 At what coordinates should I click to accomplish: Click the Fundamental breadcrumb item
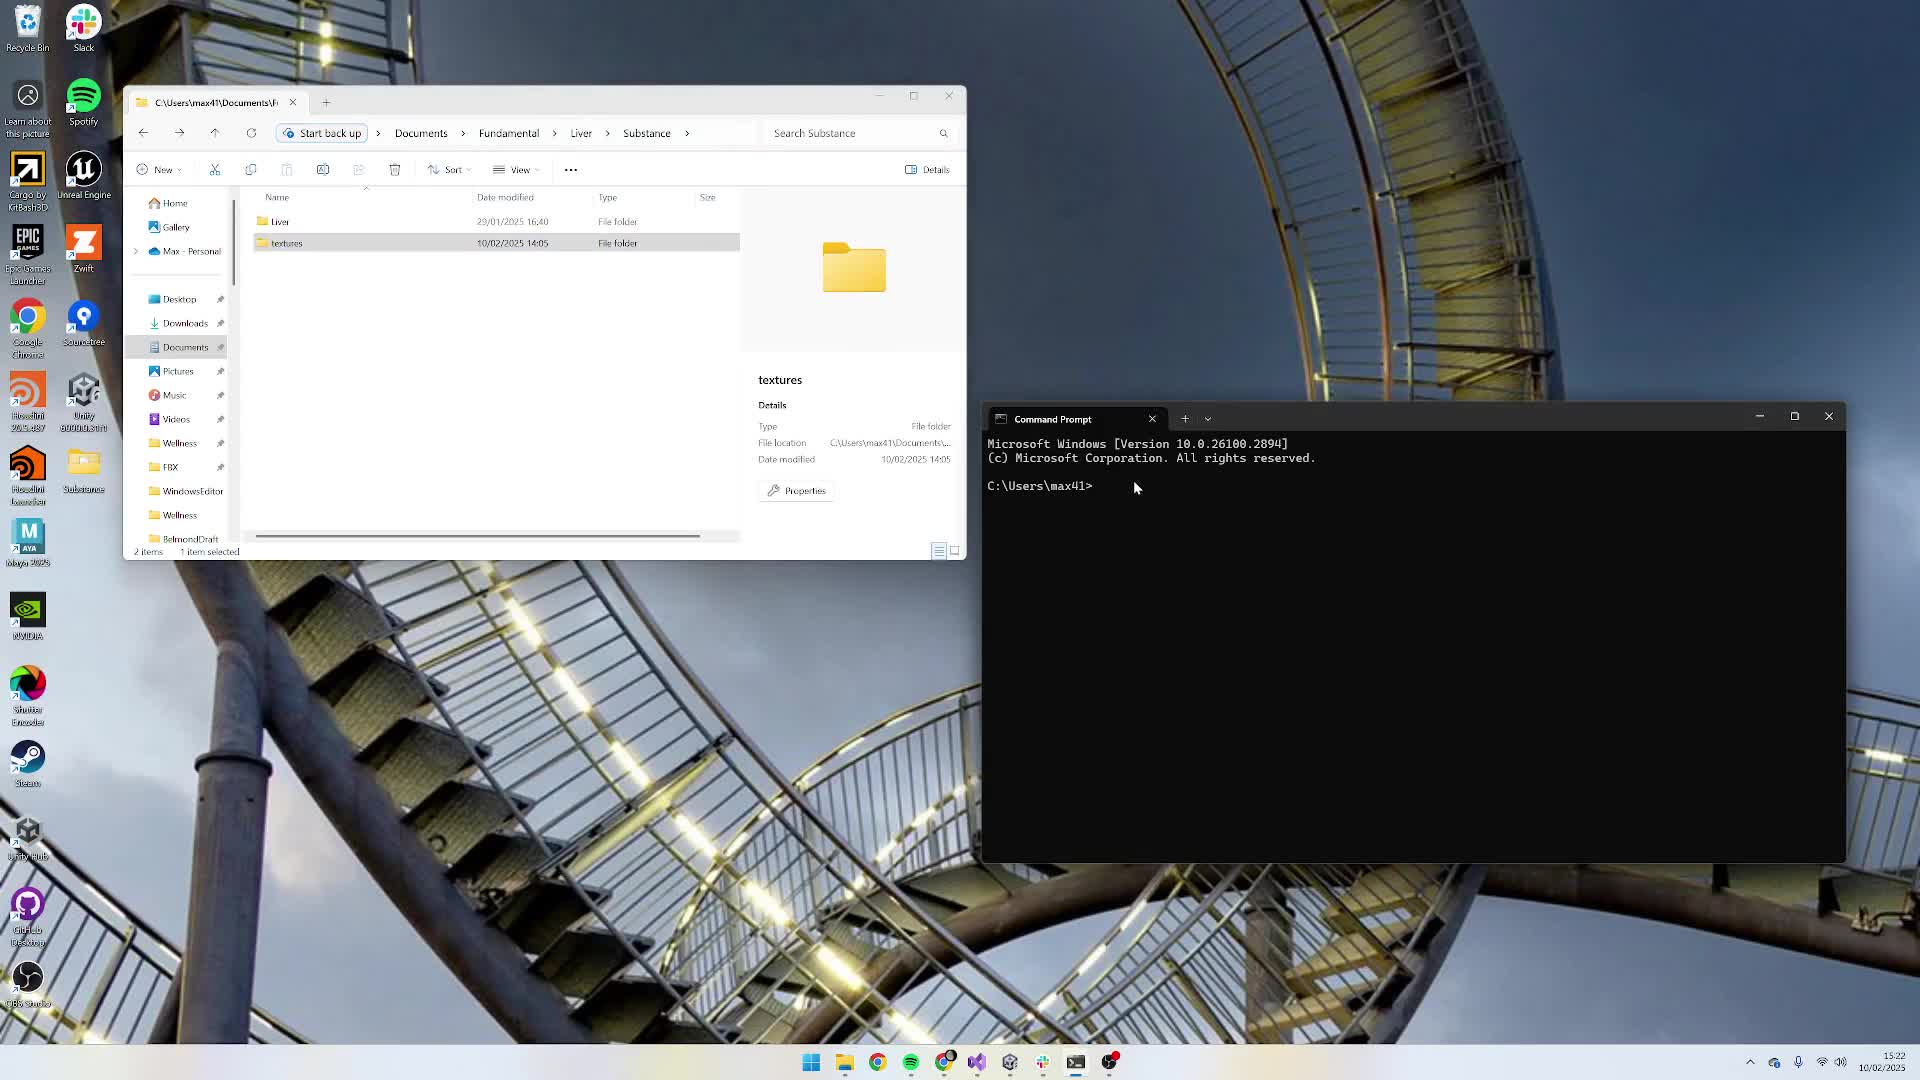tap(508, 133)
